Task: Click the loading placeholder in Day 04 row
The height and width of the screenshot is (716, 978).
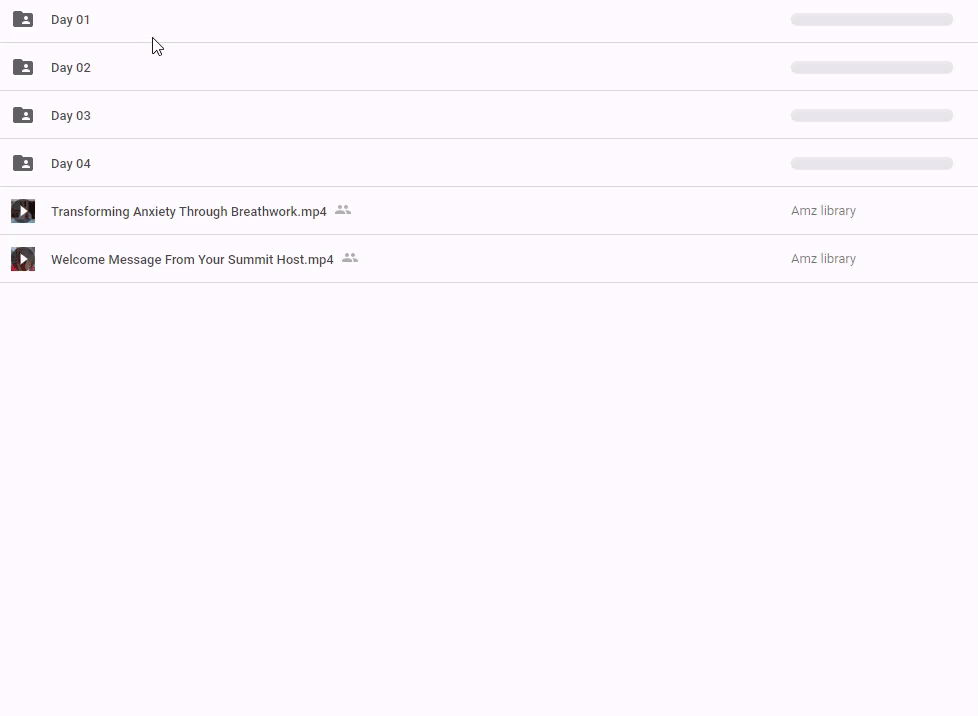Action: 871,164
